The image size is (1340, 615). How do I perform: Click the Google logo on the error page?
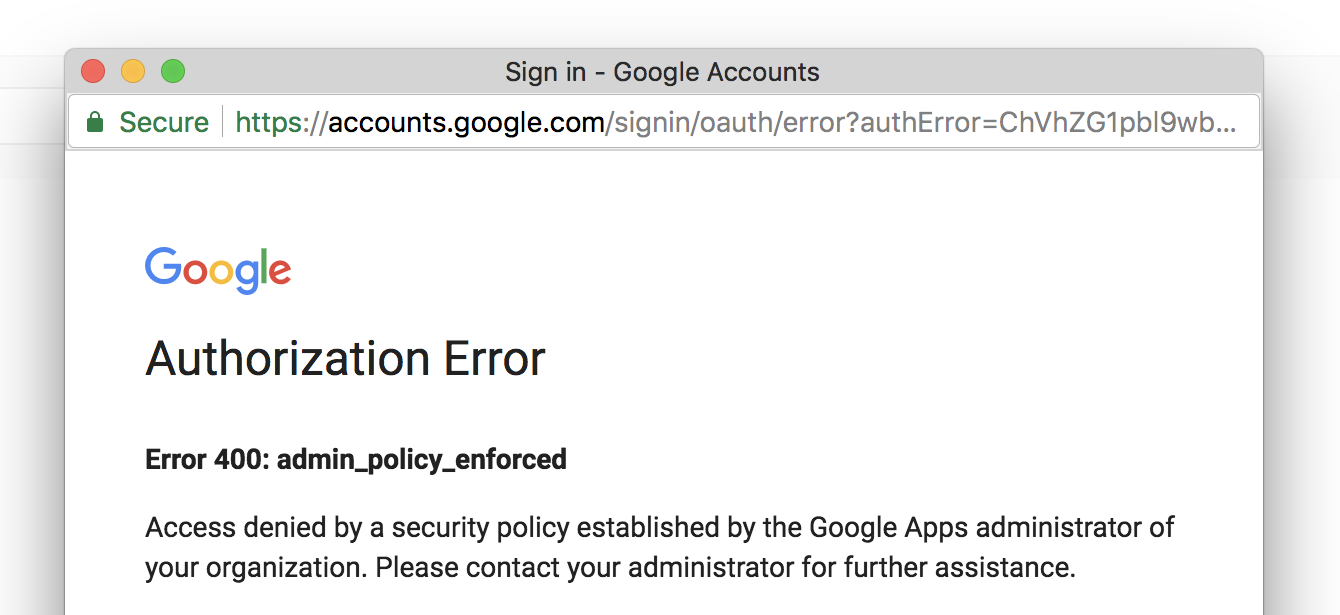218,268
